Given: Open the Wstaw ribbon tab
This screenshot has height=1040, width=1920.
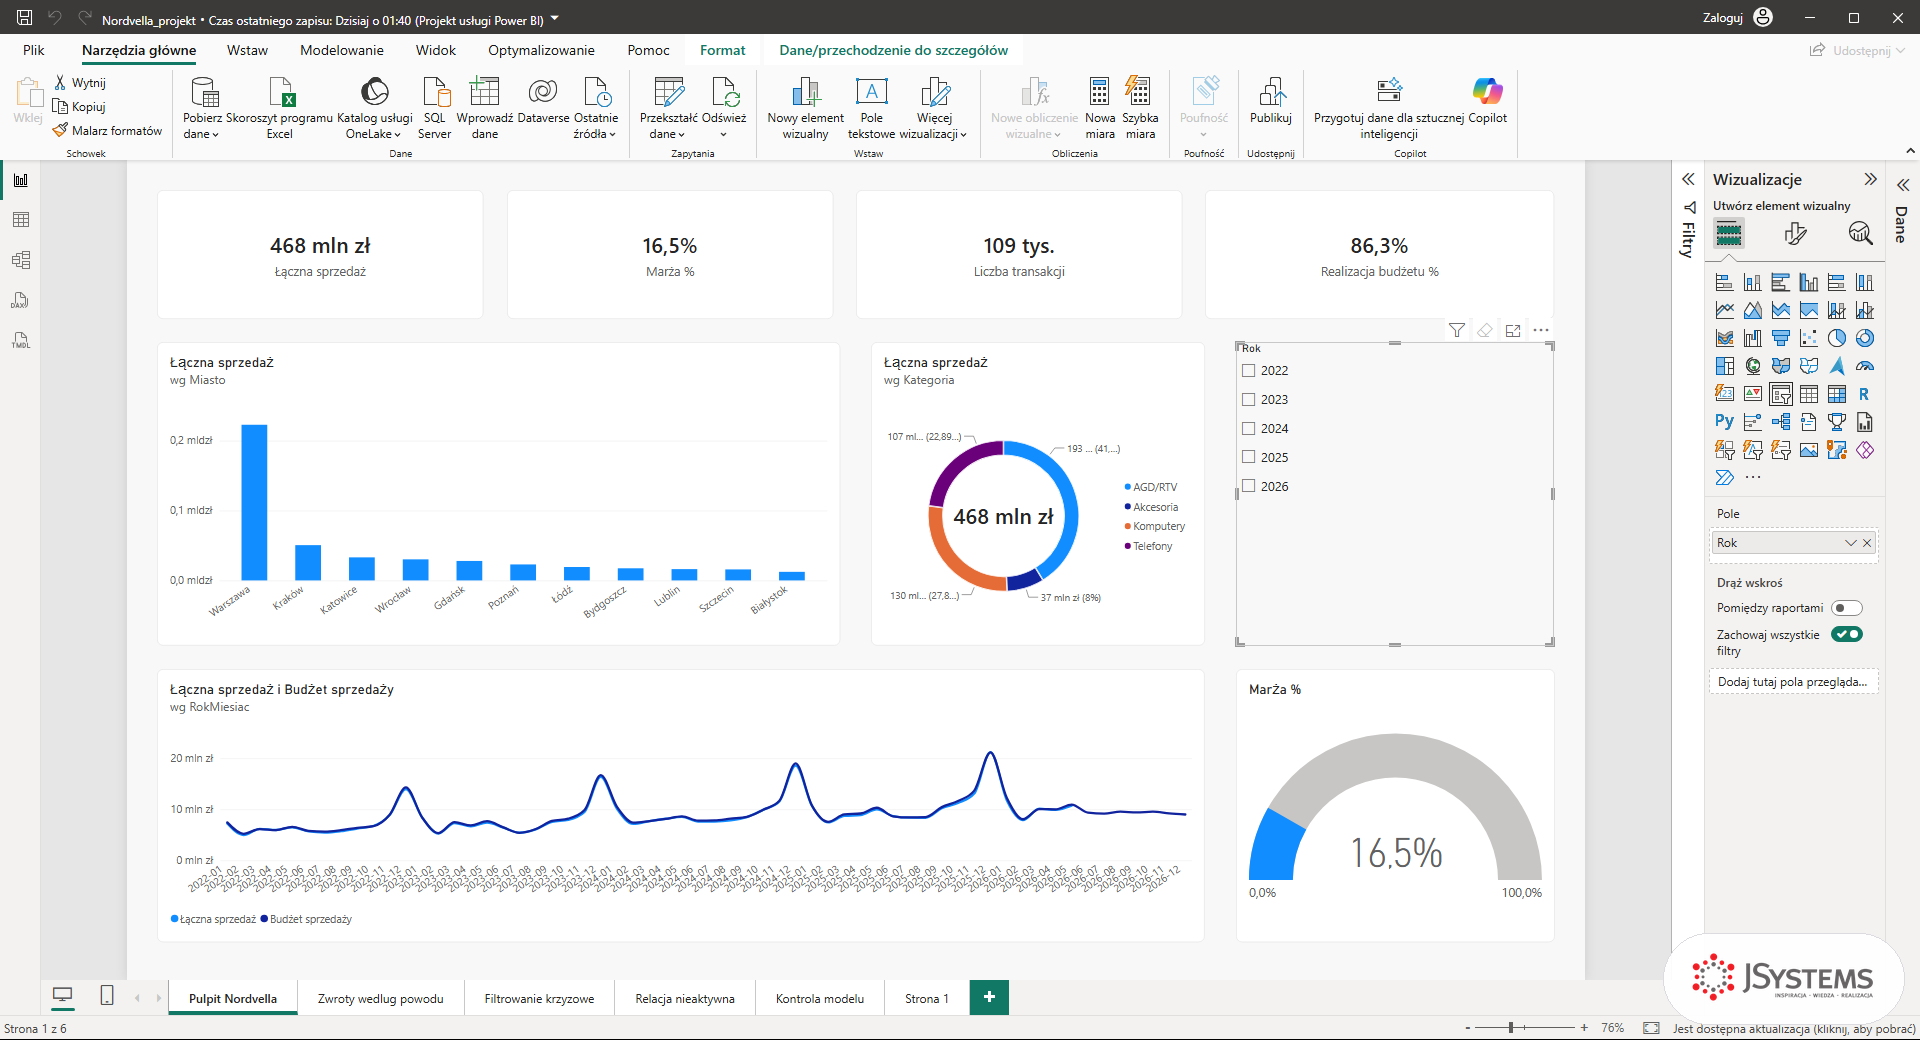Looking at the screenshot, I should [247, 50].
